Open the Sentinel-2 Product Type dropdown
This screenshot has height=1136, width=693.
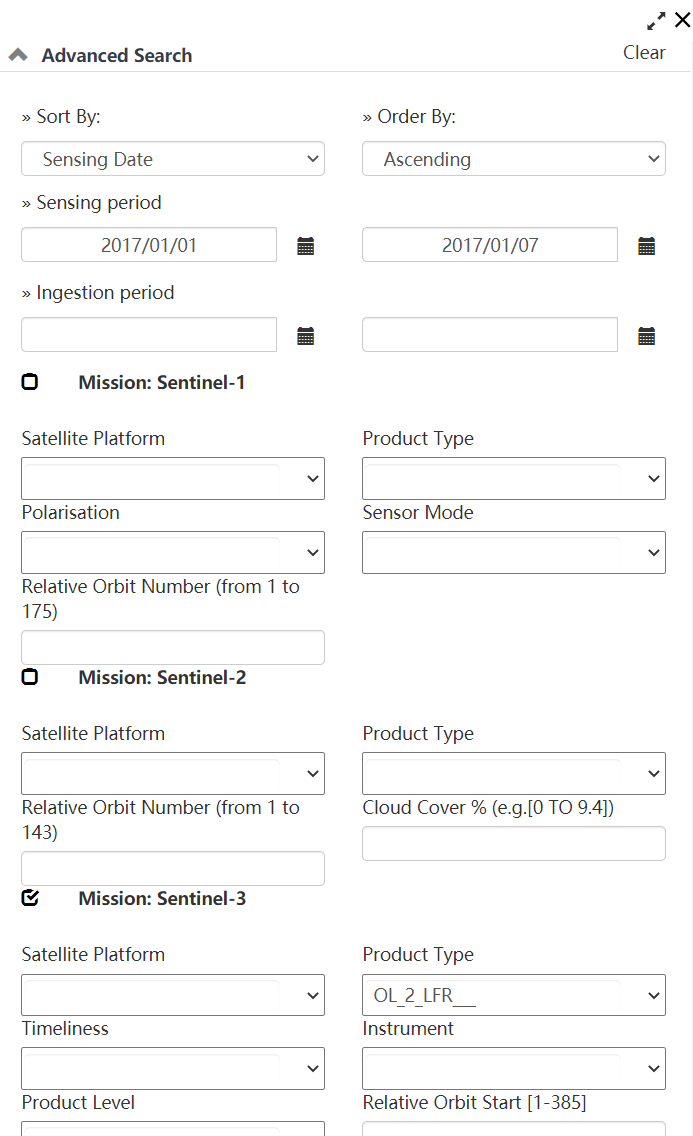coord(513,773)
